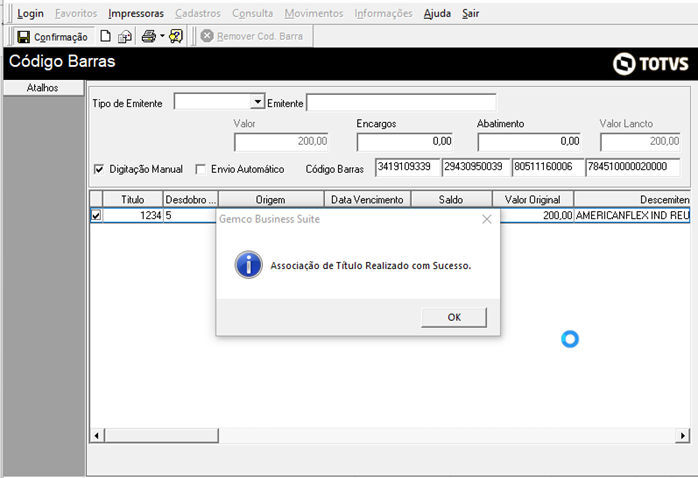The image size is (698, 478).
Task: Click the Origem column header
Action: [x=271, y=199]
